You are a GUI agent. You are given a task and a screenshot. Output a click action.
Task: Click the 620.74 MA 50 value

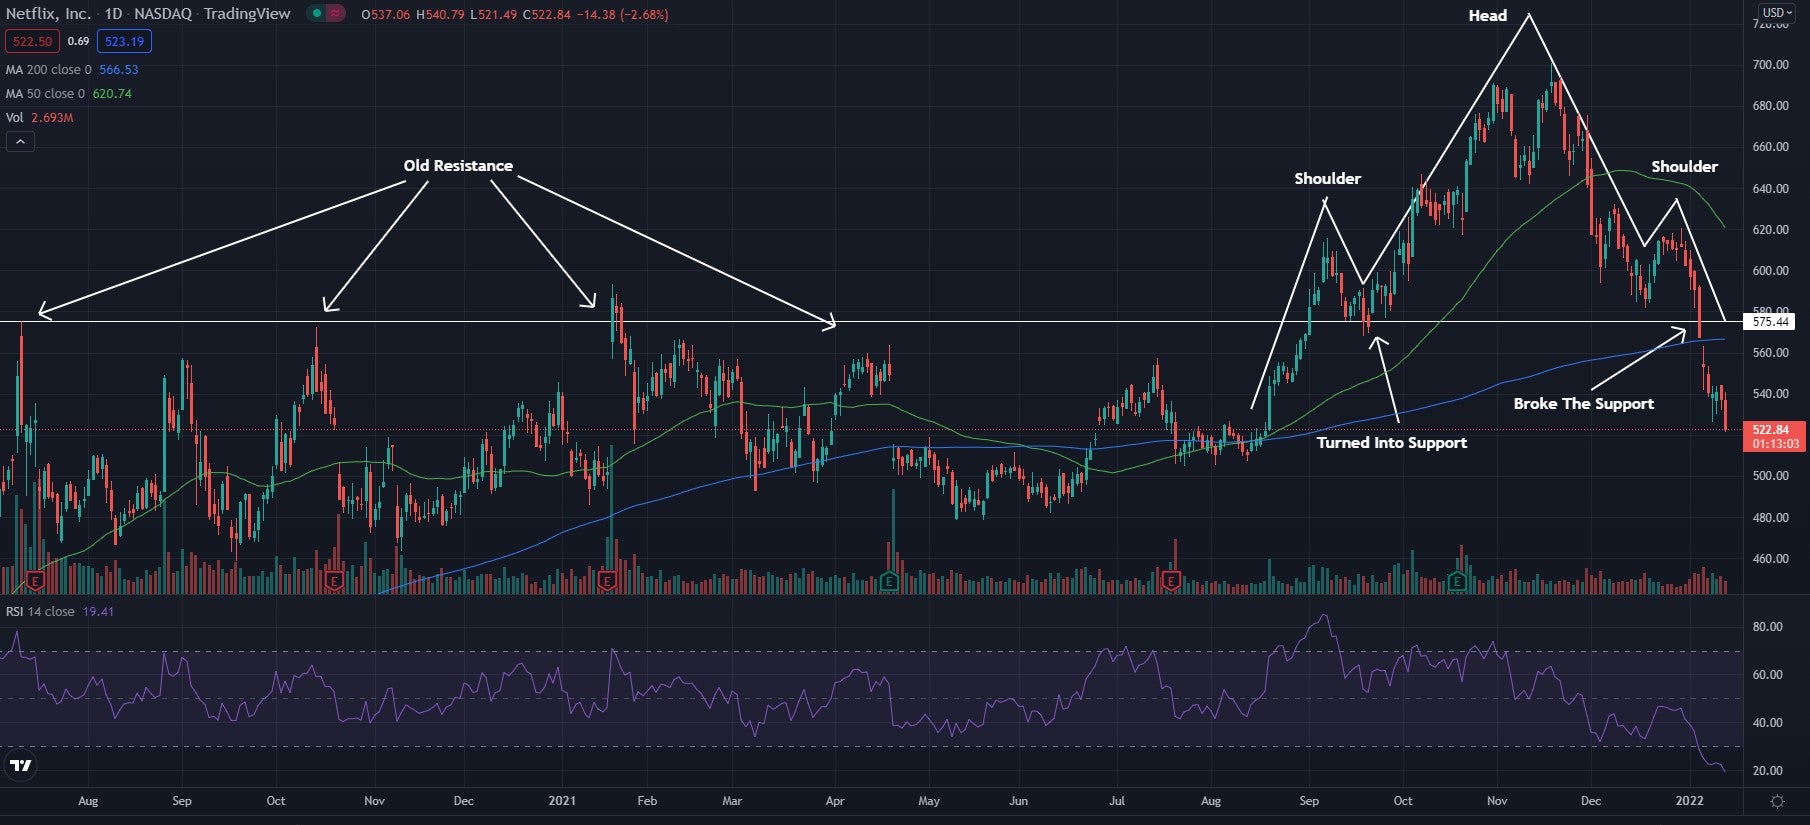click(112, 94)
